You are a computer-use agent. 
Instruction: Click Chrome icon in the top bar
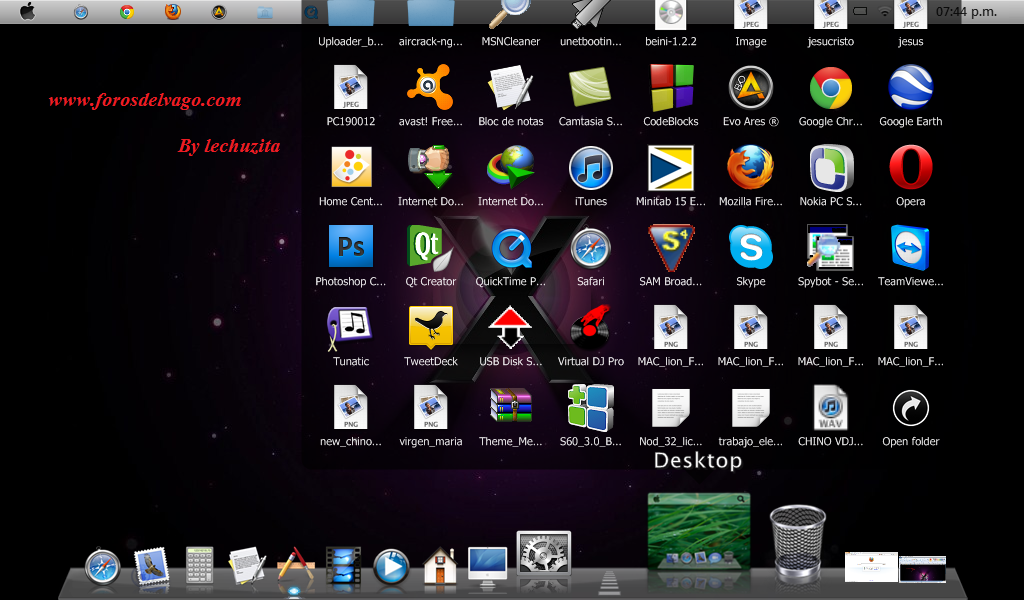[127, 12]
